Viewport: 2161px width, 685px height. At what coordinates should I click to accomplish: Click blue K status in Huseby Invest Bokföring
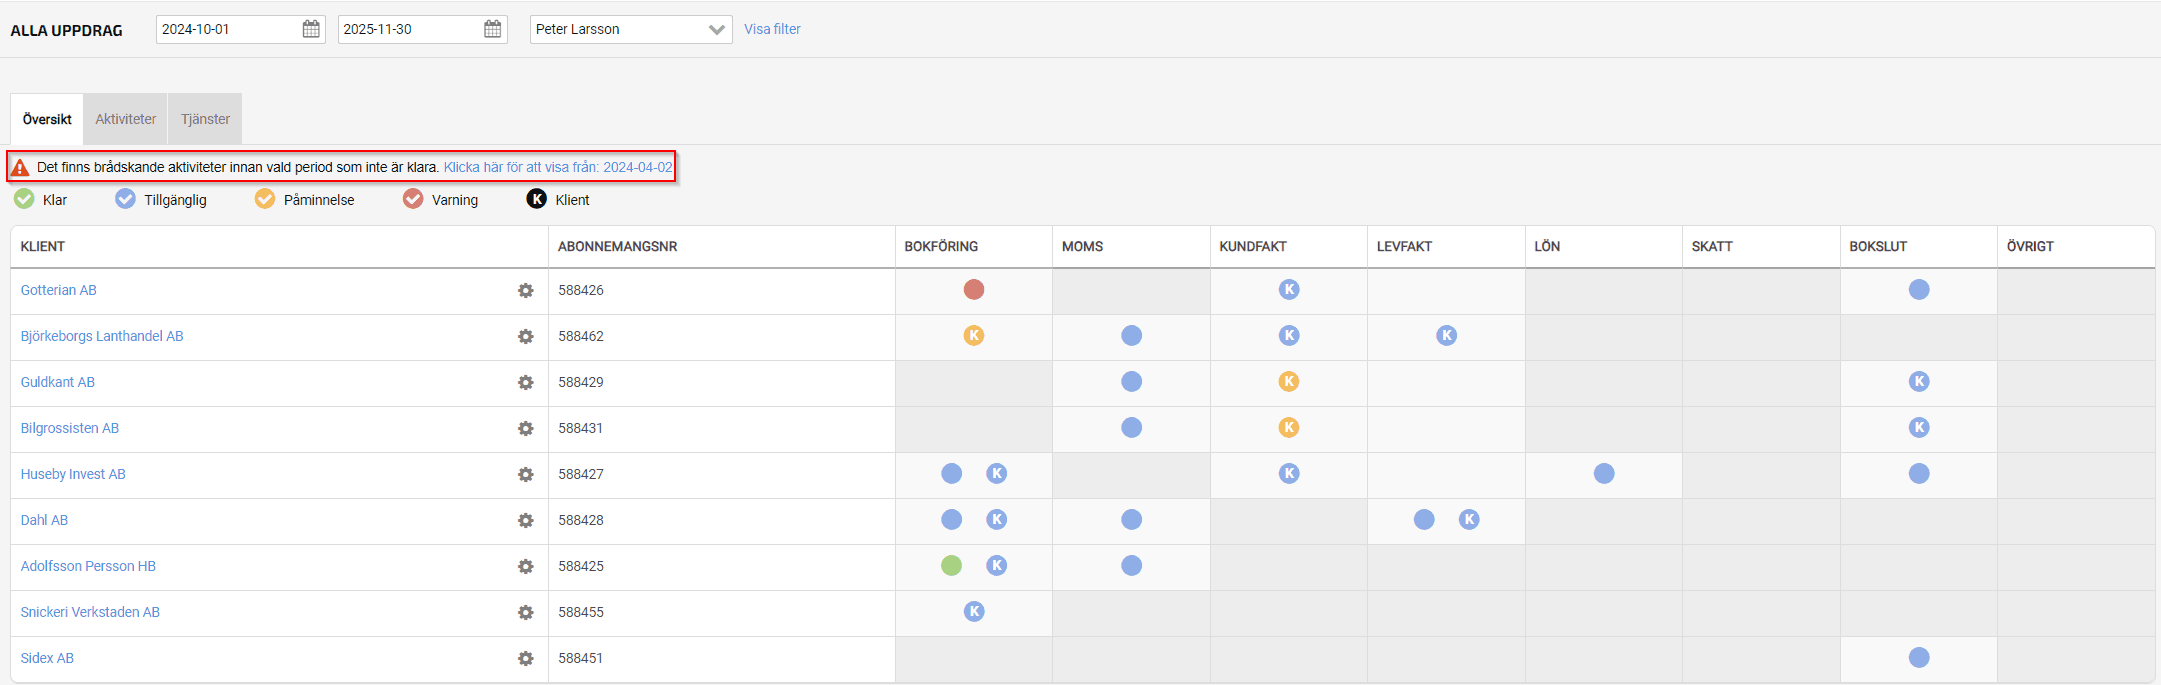[x=996, y=473]
